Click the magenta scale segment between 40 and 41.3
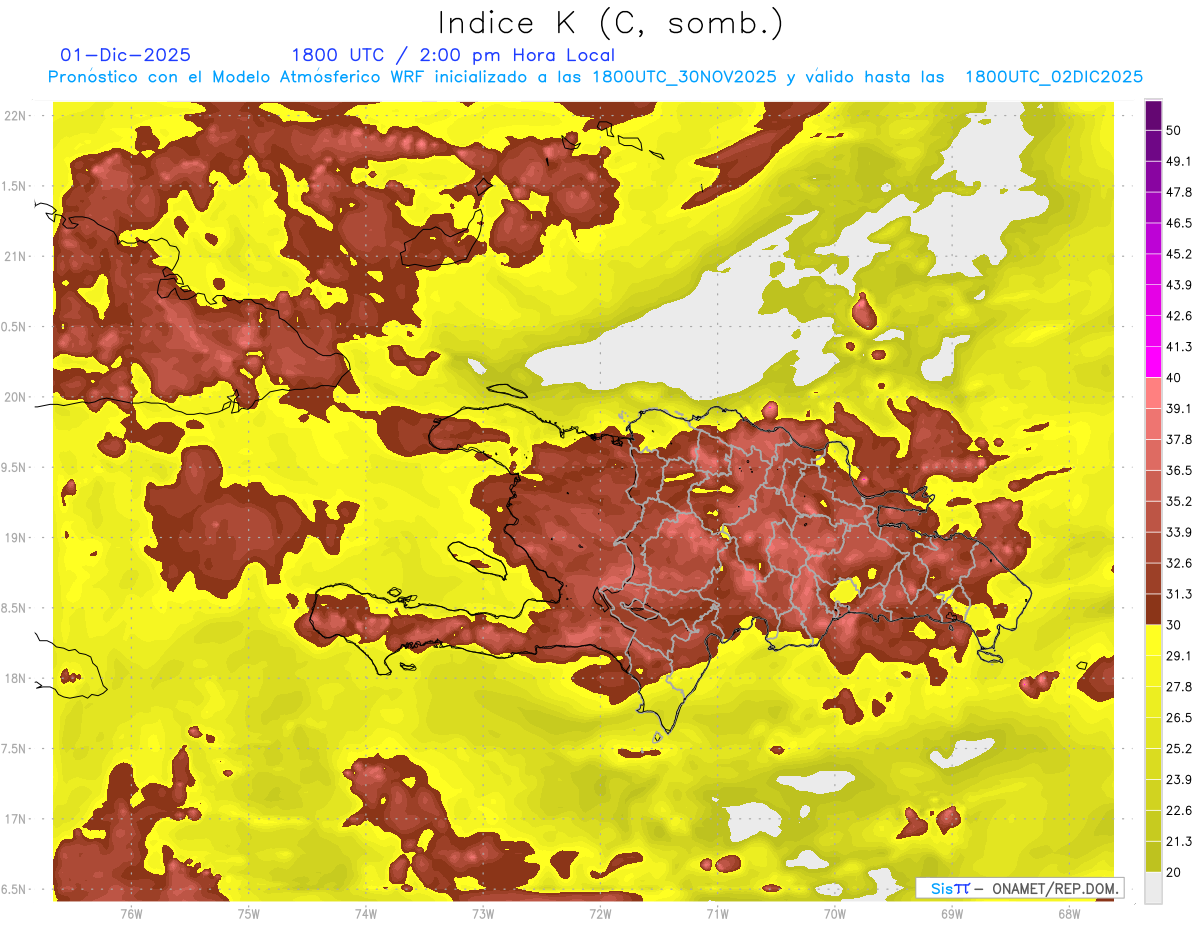The image size is (1200, 927). [x=1153, y=362]
